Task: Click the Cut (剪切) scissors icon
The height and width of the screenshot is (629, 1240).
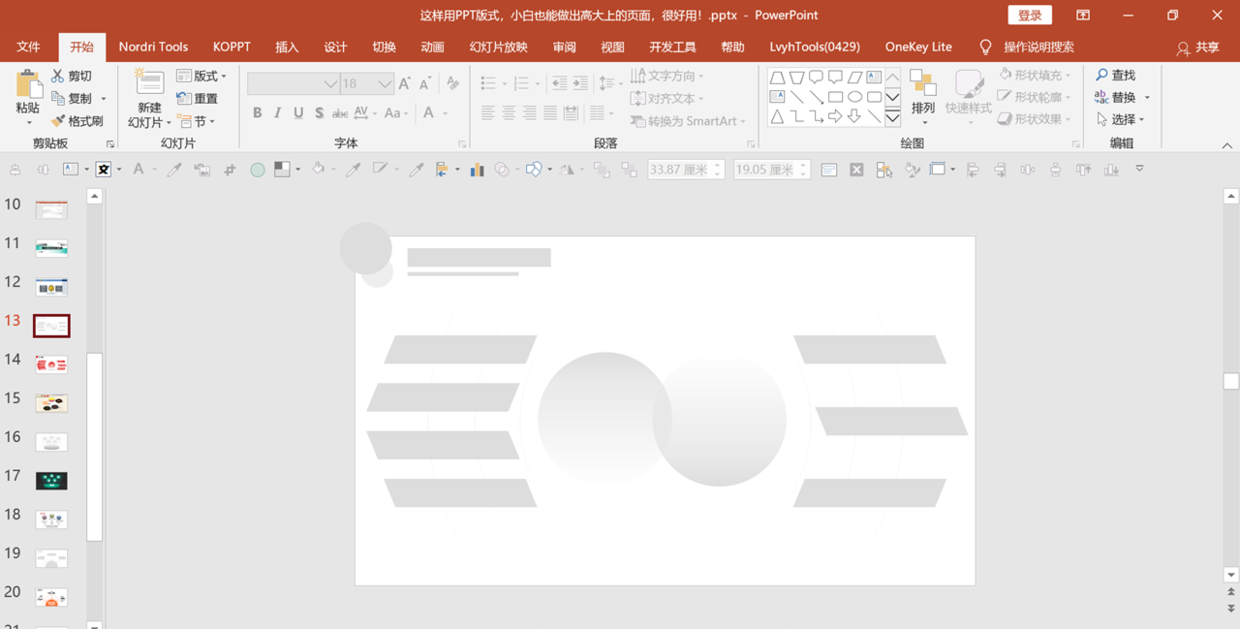Action: pyautogui.click(x=57, y=76)
